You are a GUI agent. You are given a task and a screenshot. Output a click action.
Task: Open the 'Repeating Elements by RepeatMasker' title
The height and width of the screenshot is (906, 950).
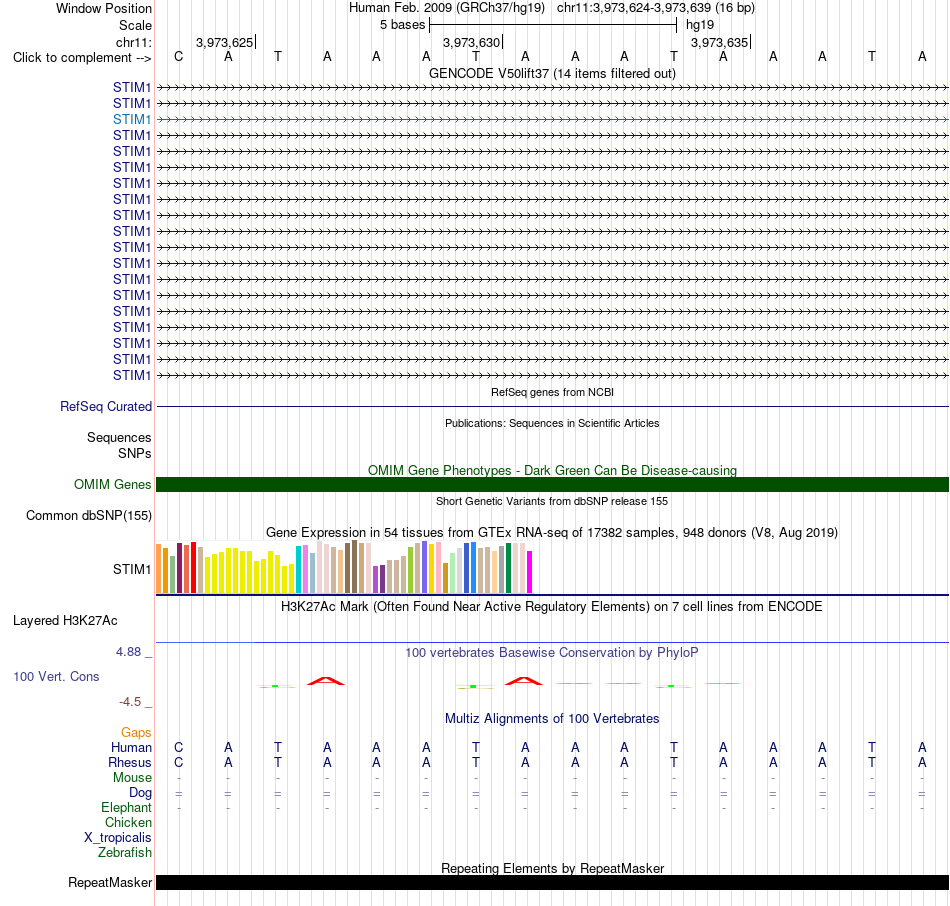(x=552, y=868)
